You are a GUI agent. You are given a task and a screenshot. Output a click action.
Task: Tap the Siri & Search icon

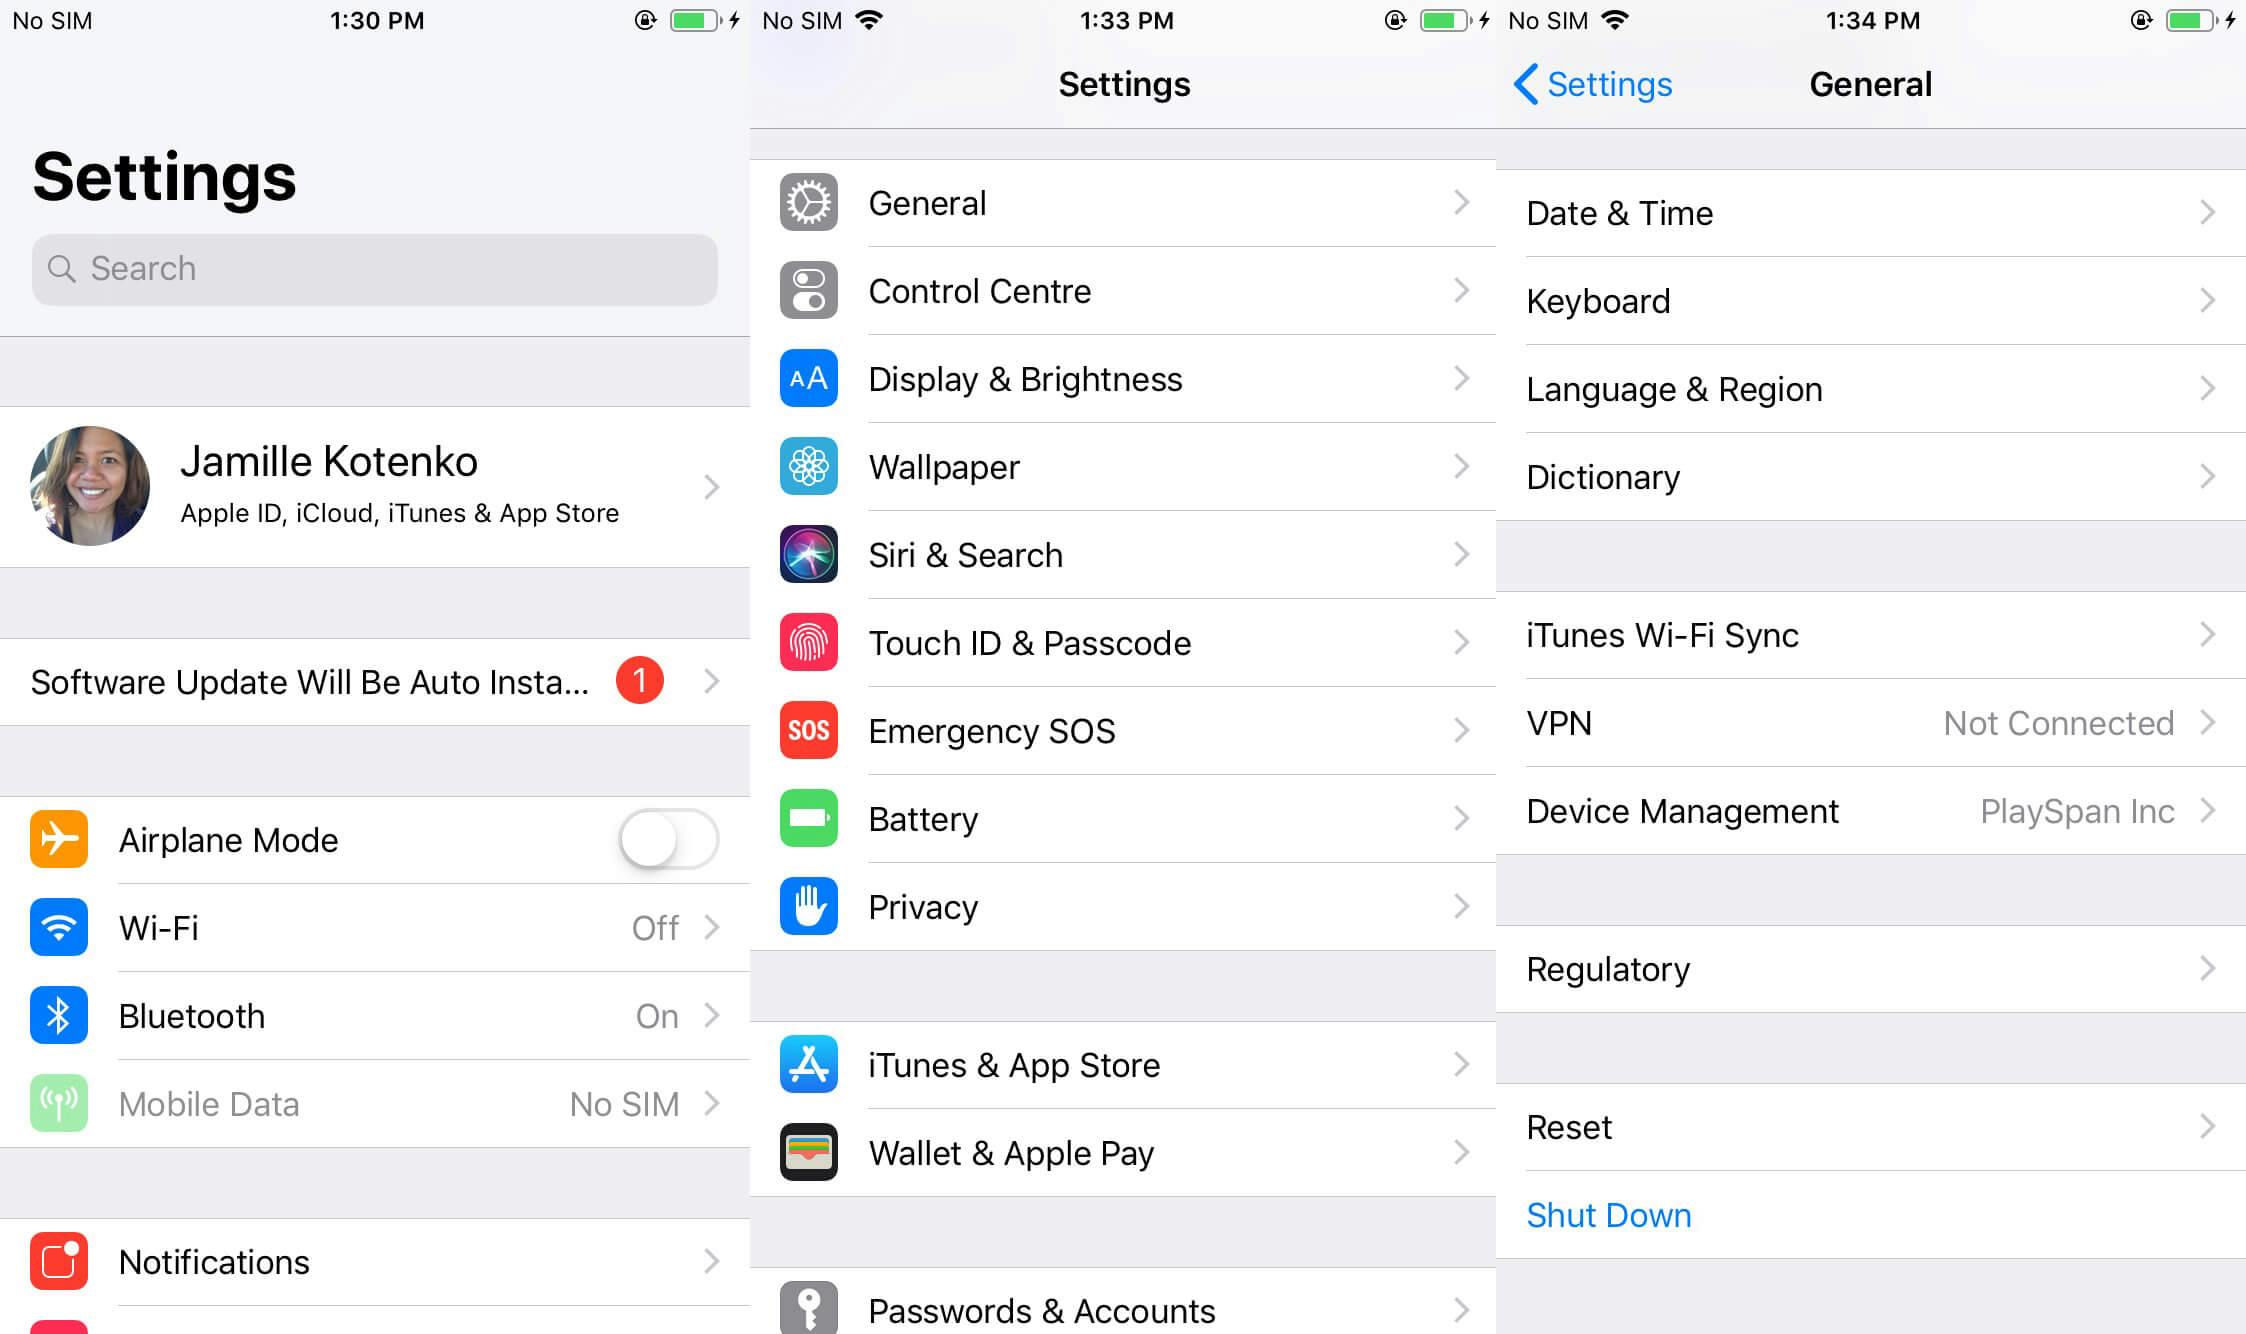(808, 554)
